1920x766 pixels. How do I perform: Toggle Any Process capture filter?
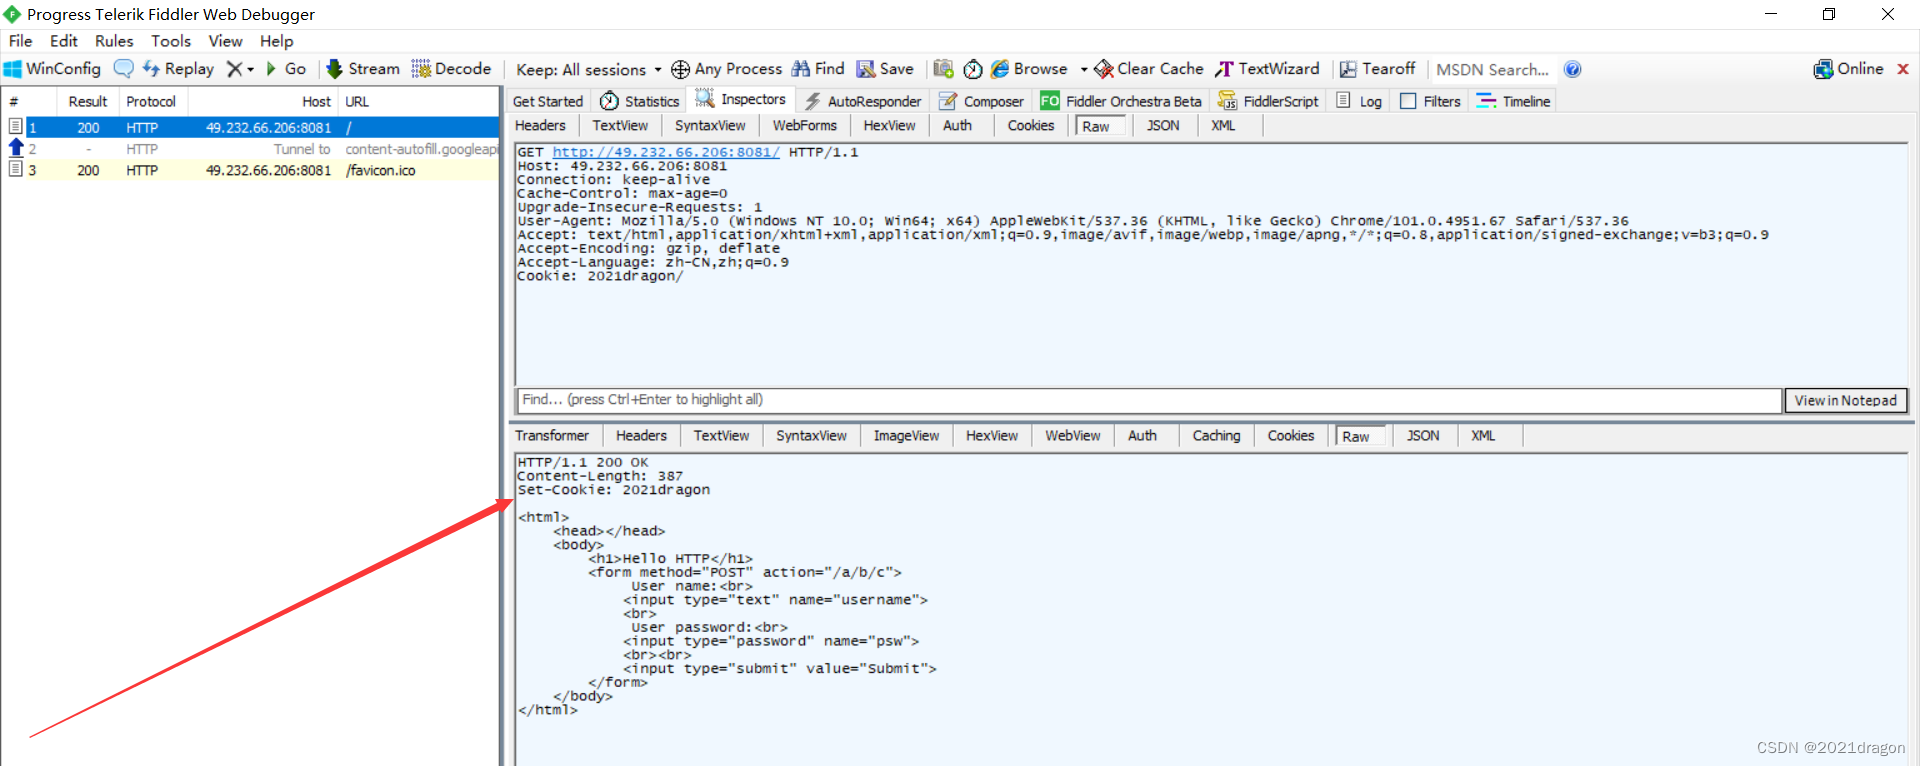click(x=726, y=69)
